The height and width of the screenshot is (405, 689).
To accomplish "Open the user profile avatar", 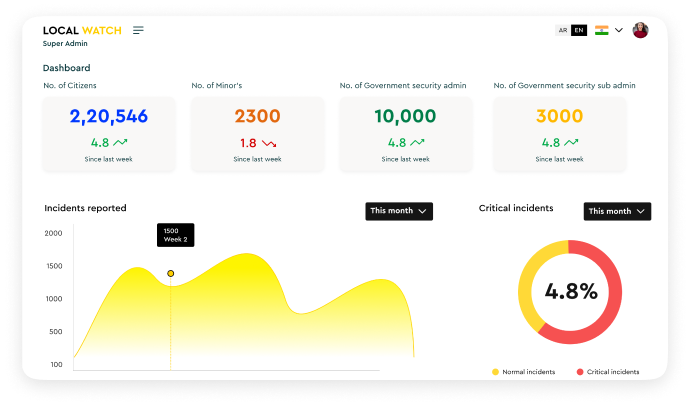I will point(640,30).
